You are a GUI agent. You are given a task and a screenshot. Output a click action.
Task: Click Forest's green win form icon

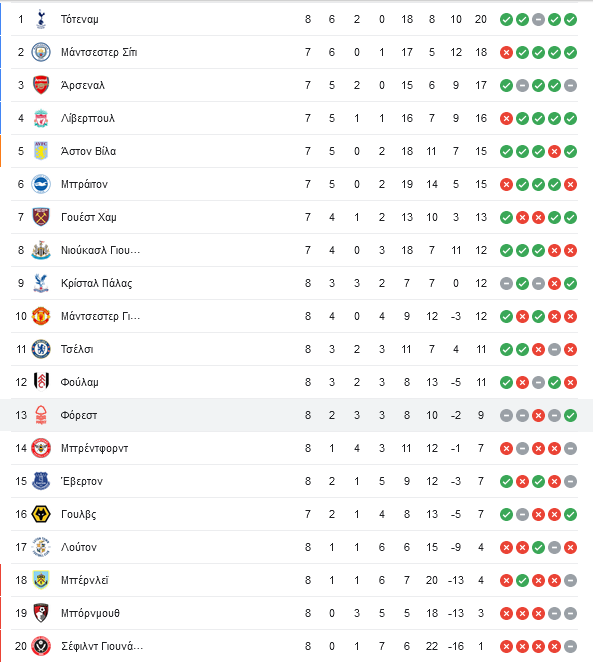pos(571,416)
